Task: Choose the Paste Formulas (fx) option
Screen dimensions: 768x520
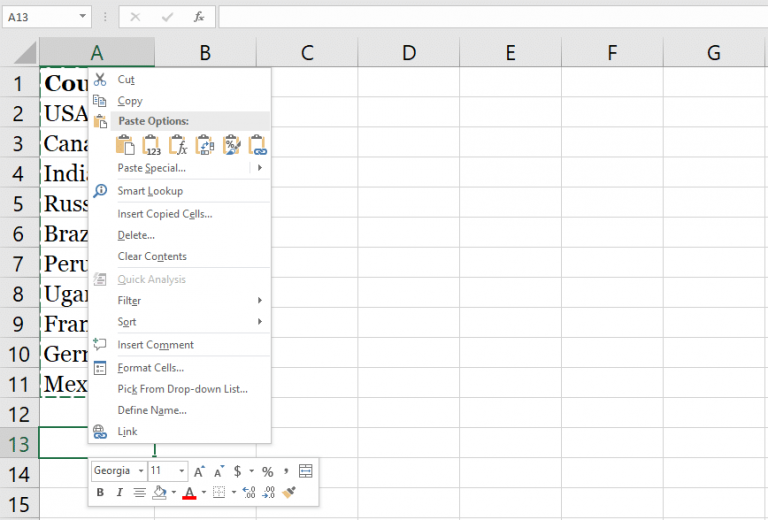Action: (x=178, y=145)
